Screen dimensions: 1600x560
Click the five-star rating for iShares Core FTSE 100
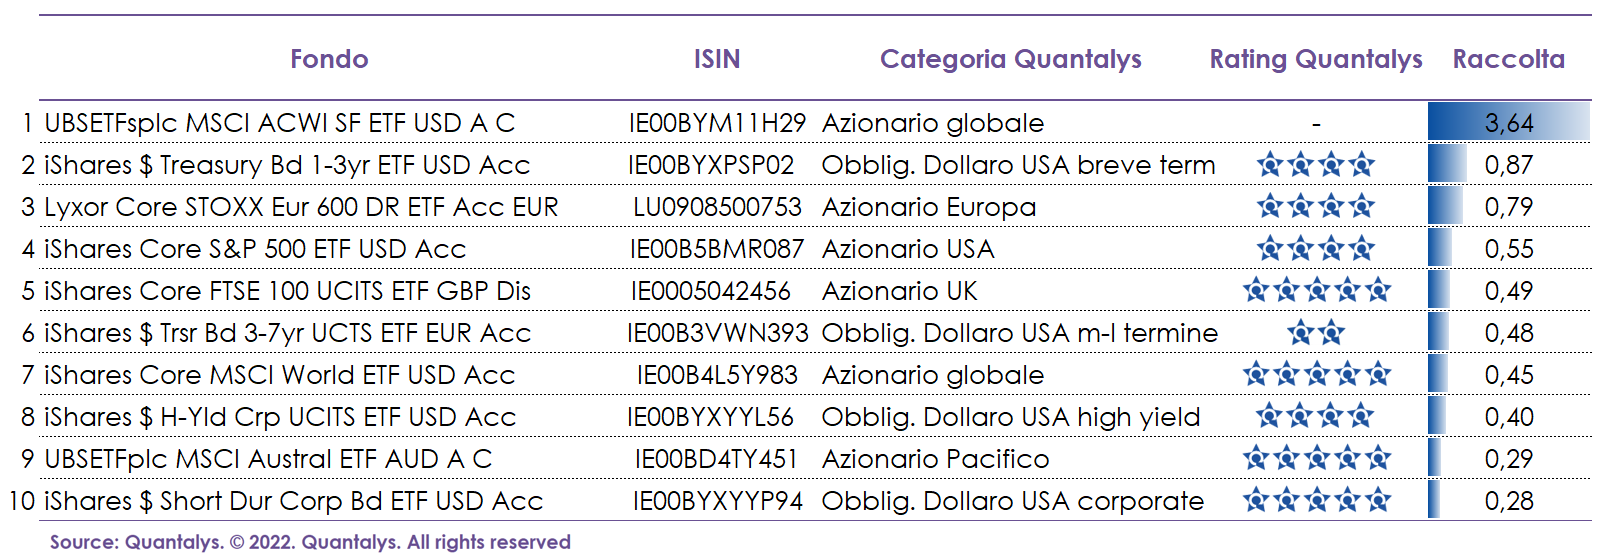click(1315, 291)
